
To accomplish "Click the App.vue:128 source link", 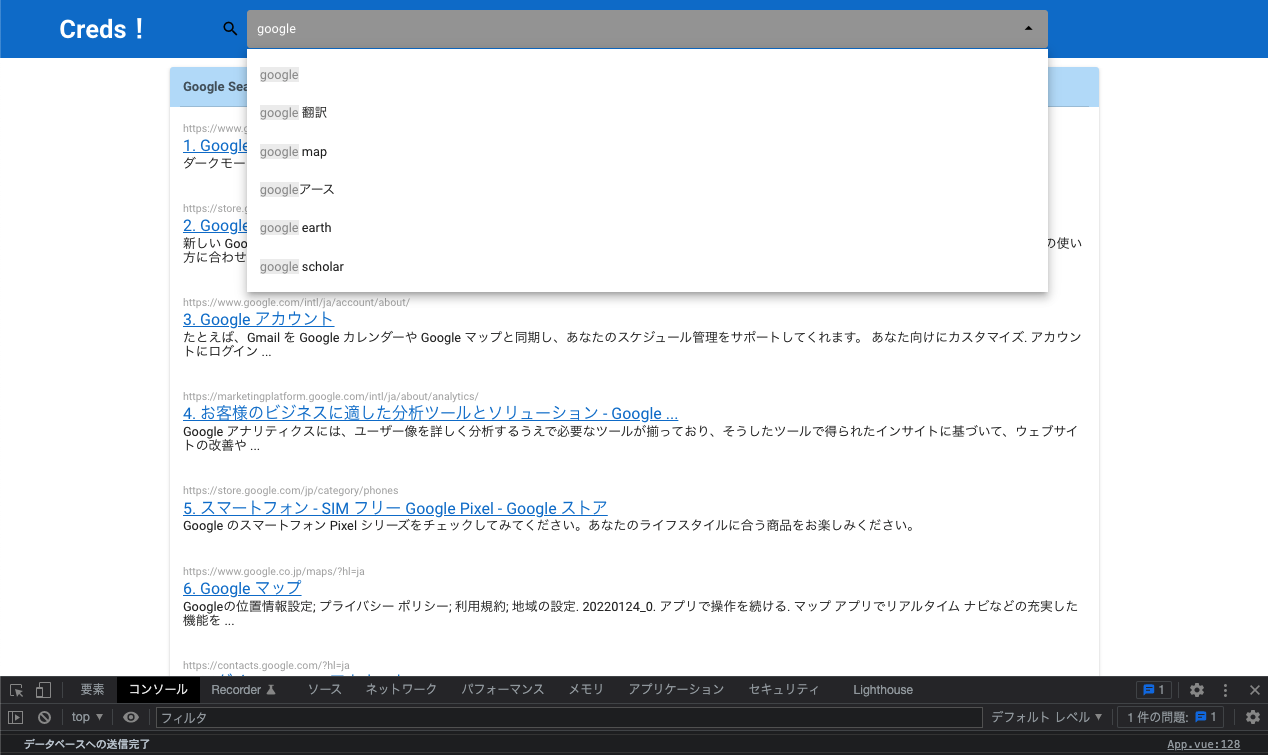I will click(1202, 744).
